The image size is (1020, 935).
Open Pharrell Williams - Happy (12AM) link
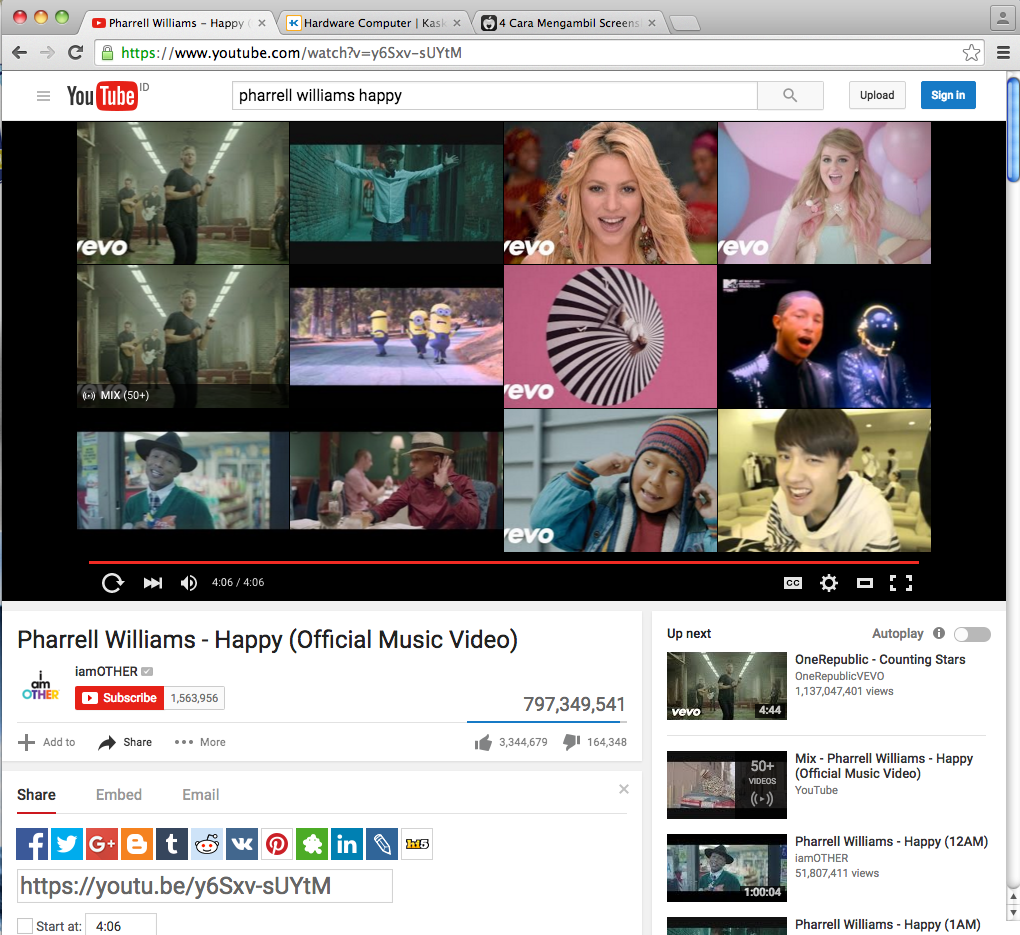pyautogui.click(x=891, y=842)
